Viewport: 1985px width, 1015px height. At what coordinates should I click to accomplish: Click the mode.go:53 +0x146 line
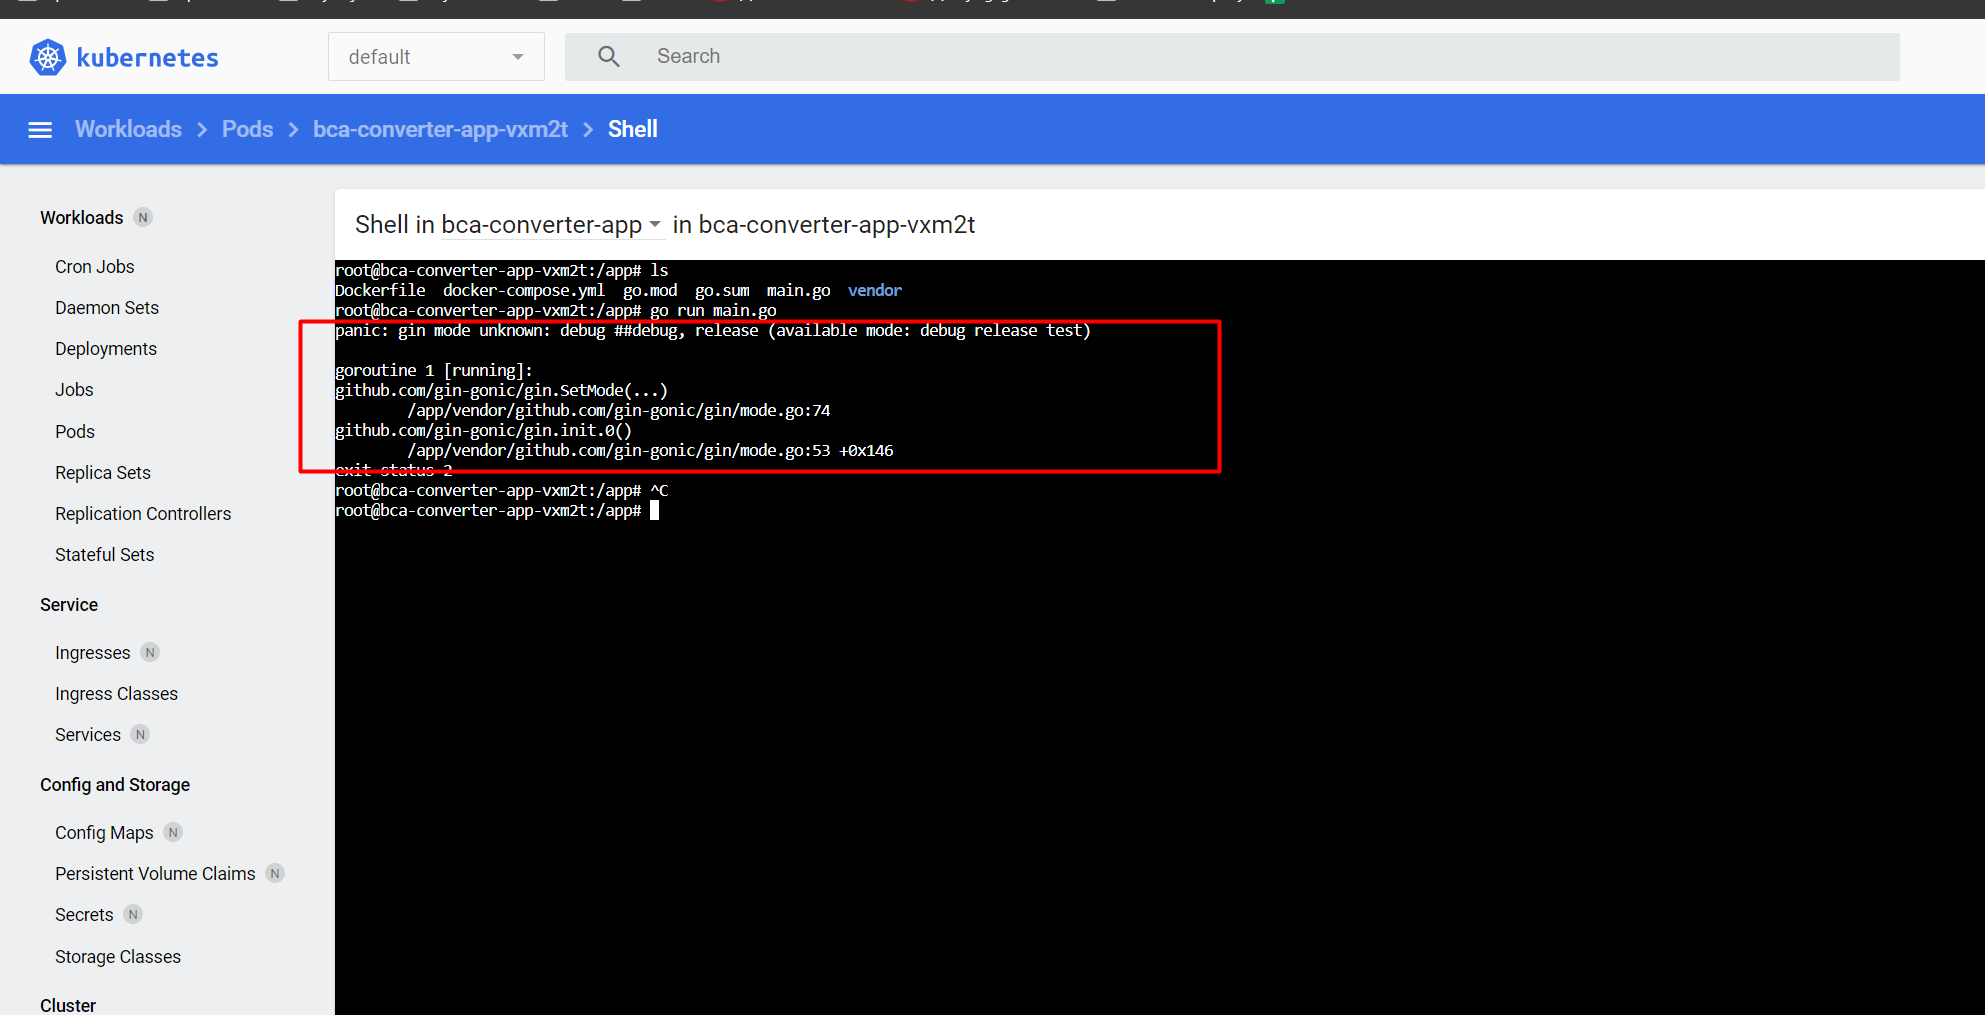click(x=650, y=450)
